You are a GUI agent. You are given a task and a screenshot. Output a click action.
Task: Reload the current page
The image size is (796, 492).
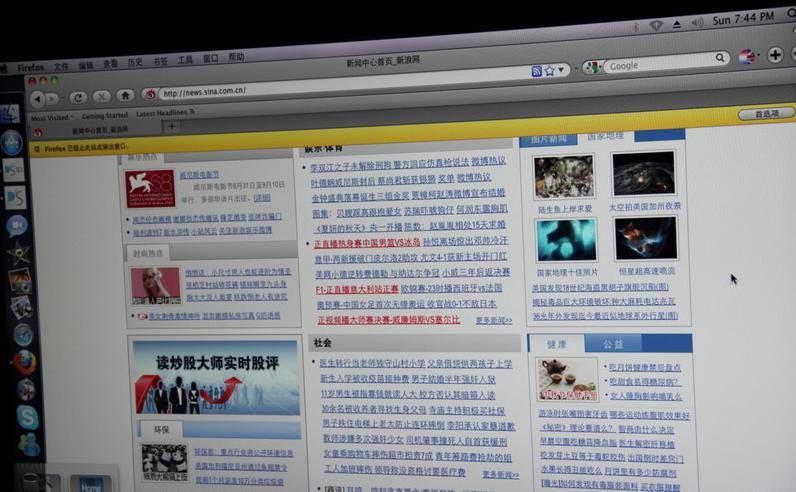(x=78, y=97)
